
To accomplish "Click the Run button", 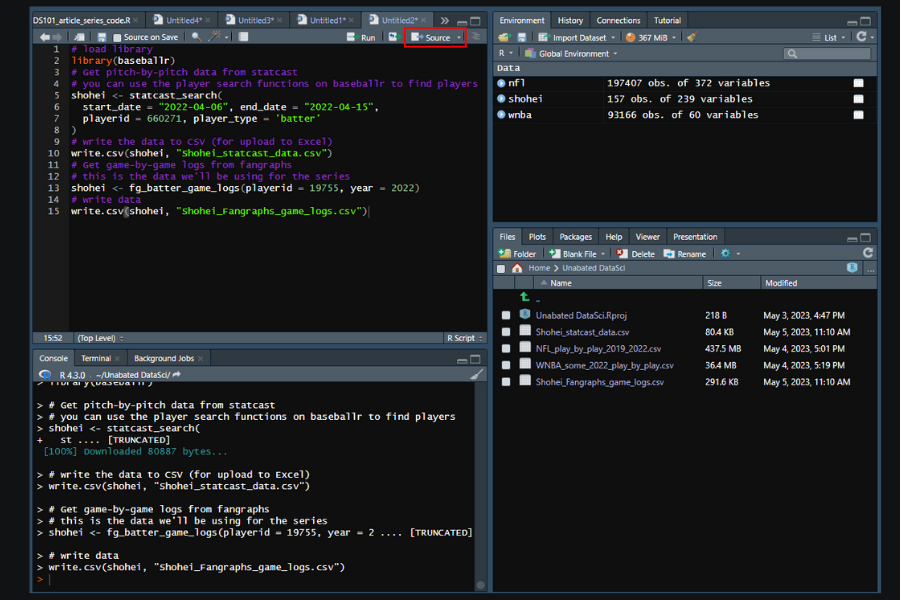I will [x=361, y=37].
